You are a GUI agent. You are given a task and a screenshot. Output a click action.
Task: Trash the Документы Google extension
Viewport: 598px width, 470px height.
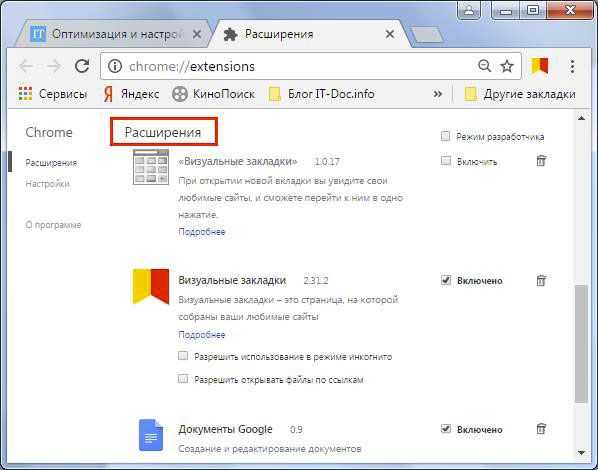point(541,429)
